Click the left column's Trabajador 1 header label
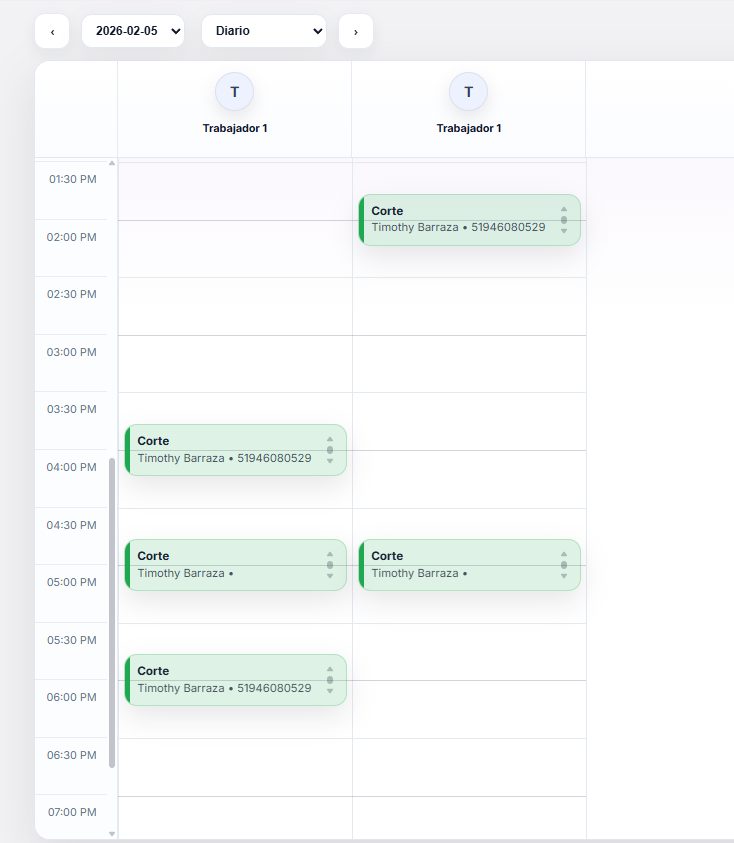734x843 pixels. pyautogui.click(x=235, y=128)
